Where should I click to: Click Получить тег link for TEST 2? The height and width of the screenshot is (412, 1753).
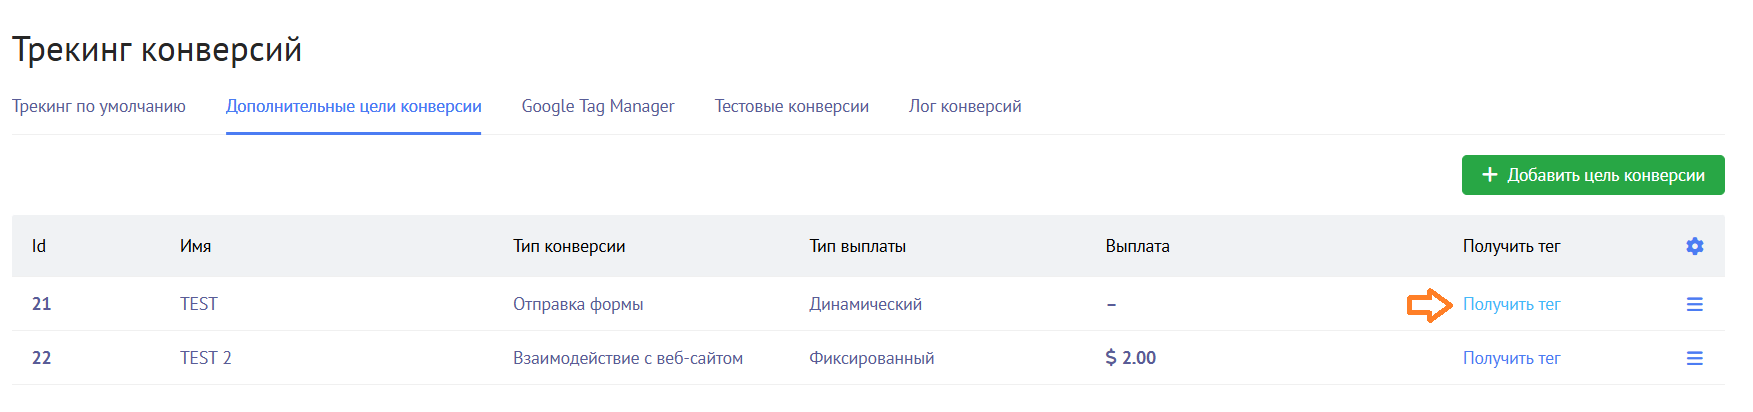pos(1511,358)
